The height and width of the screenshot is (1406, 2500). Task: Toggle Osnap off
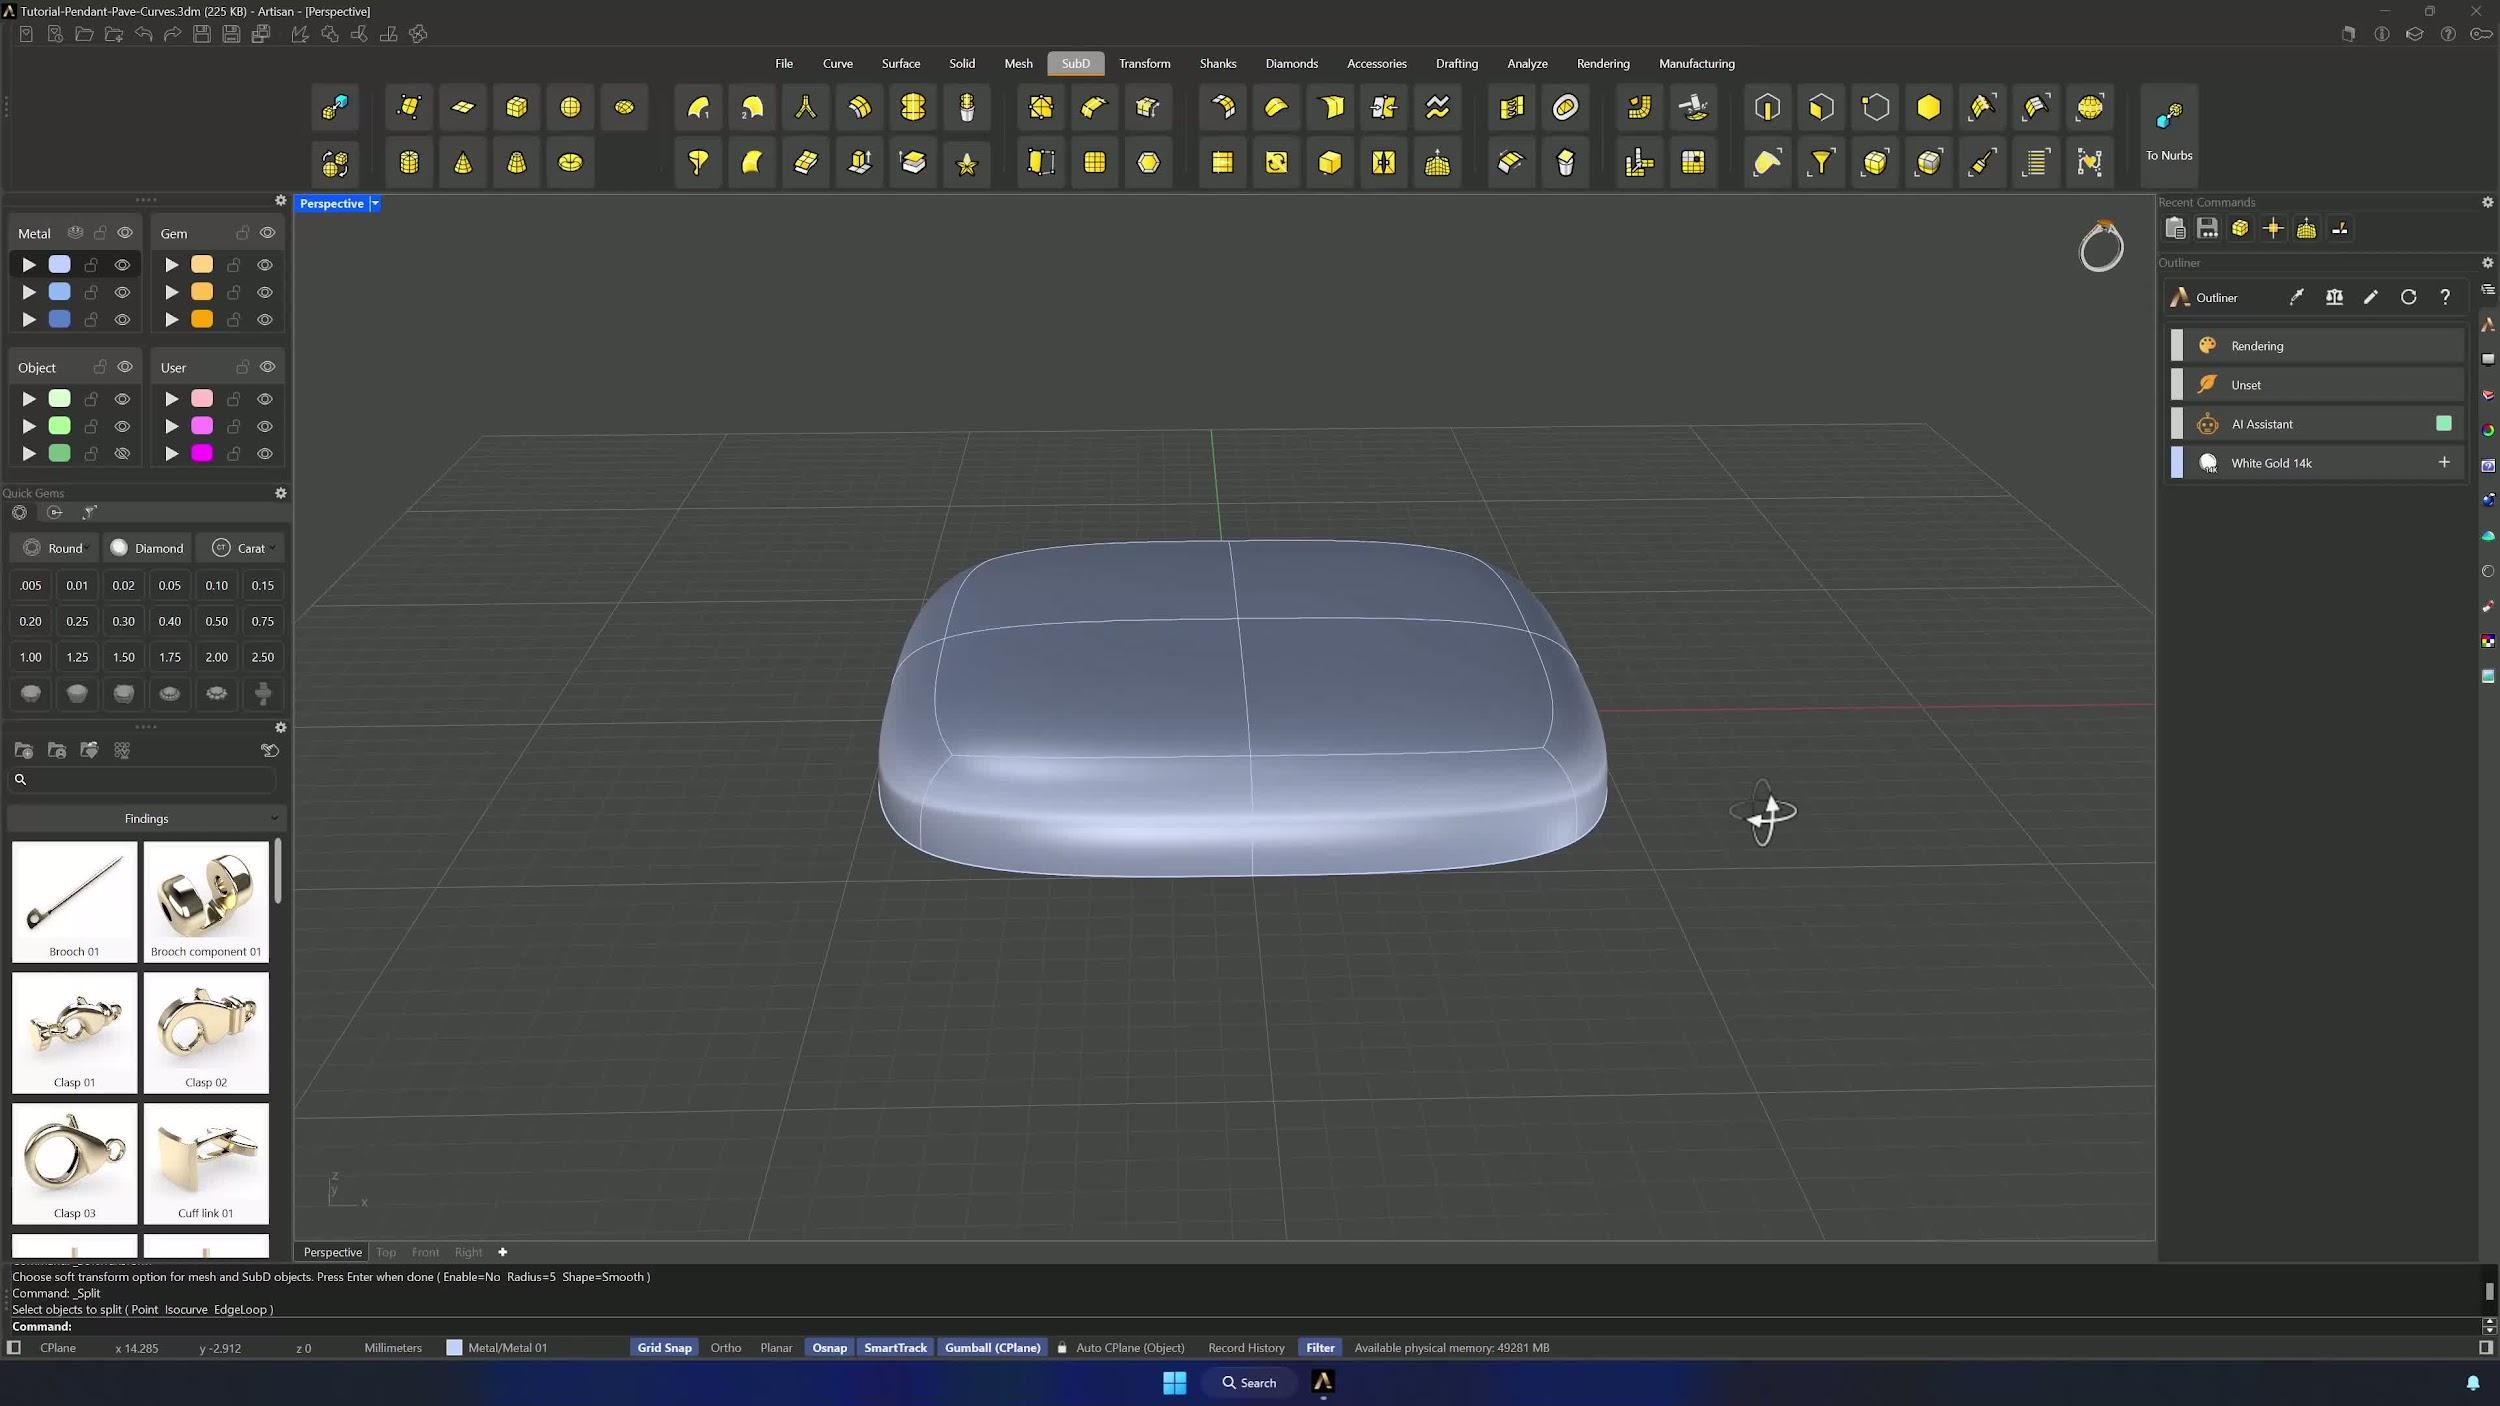point(829,1347)
